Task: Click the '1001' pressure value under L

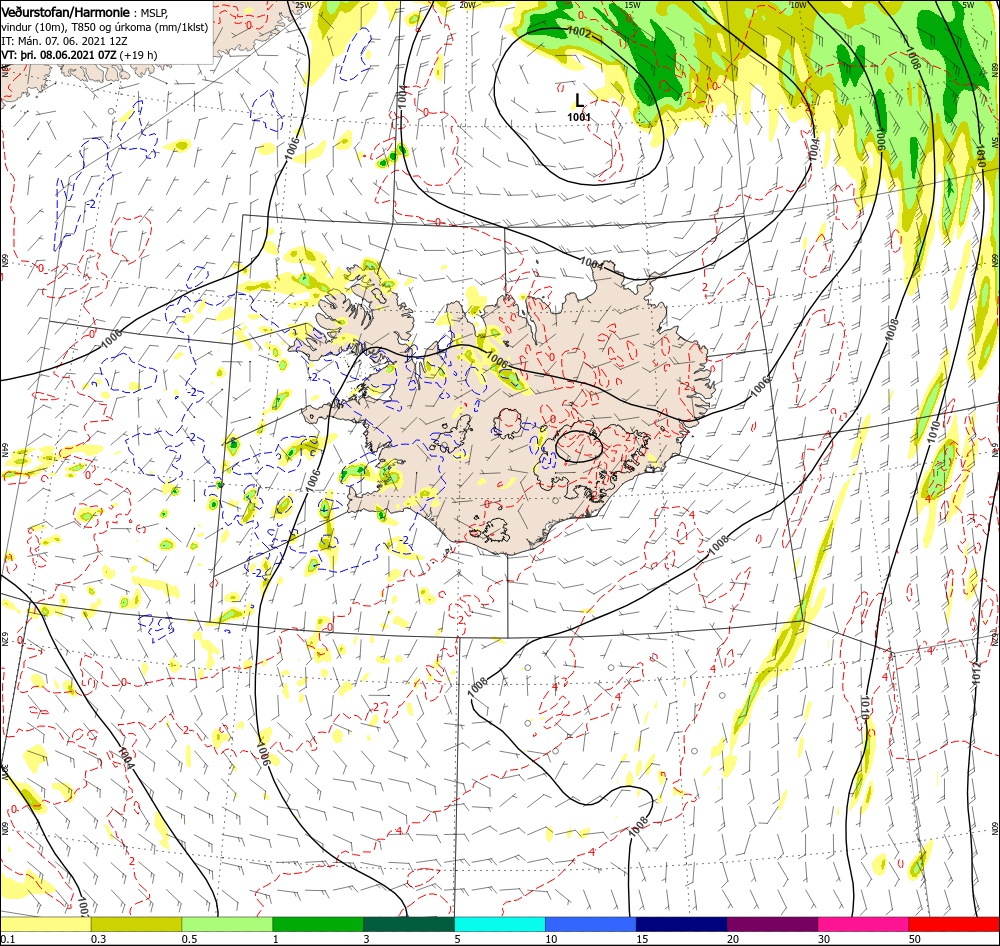Action: click(x=579, y=117)
